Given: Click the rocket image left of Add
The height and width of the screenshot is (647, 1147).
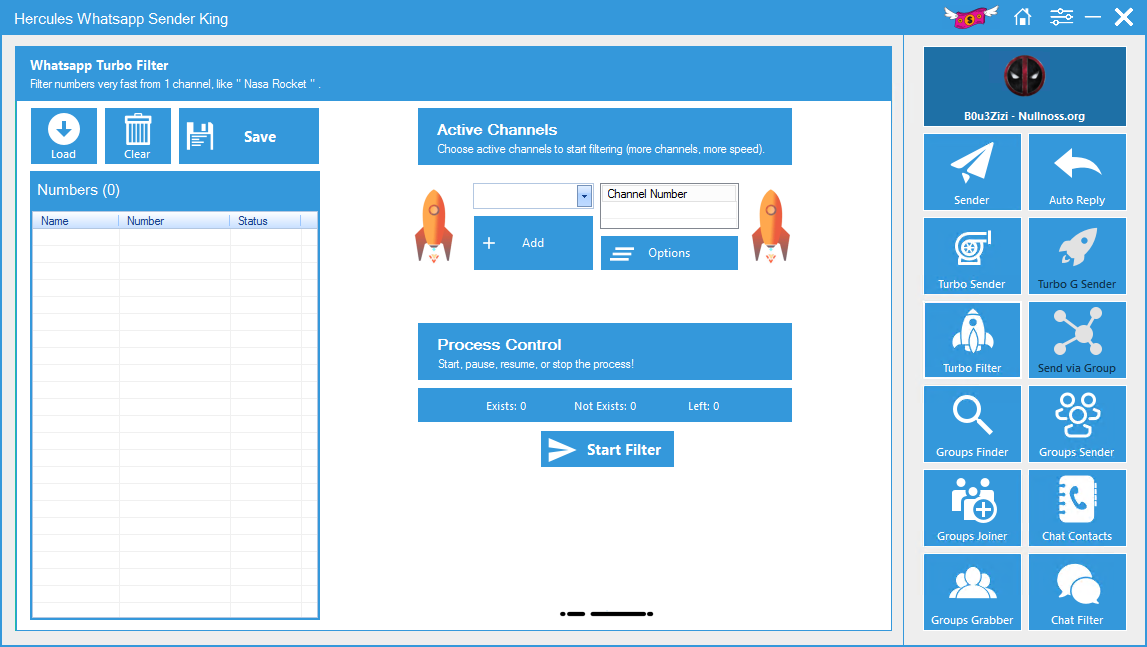Looking at the screenshot, I should point(434,226).
